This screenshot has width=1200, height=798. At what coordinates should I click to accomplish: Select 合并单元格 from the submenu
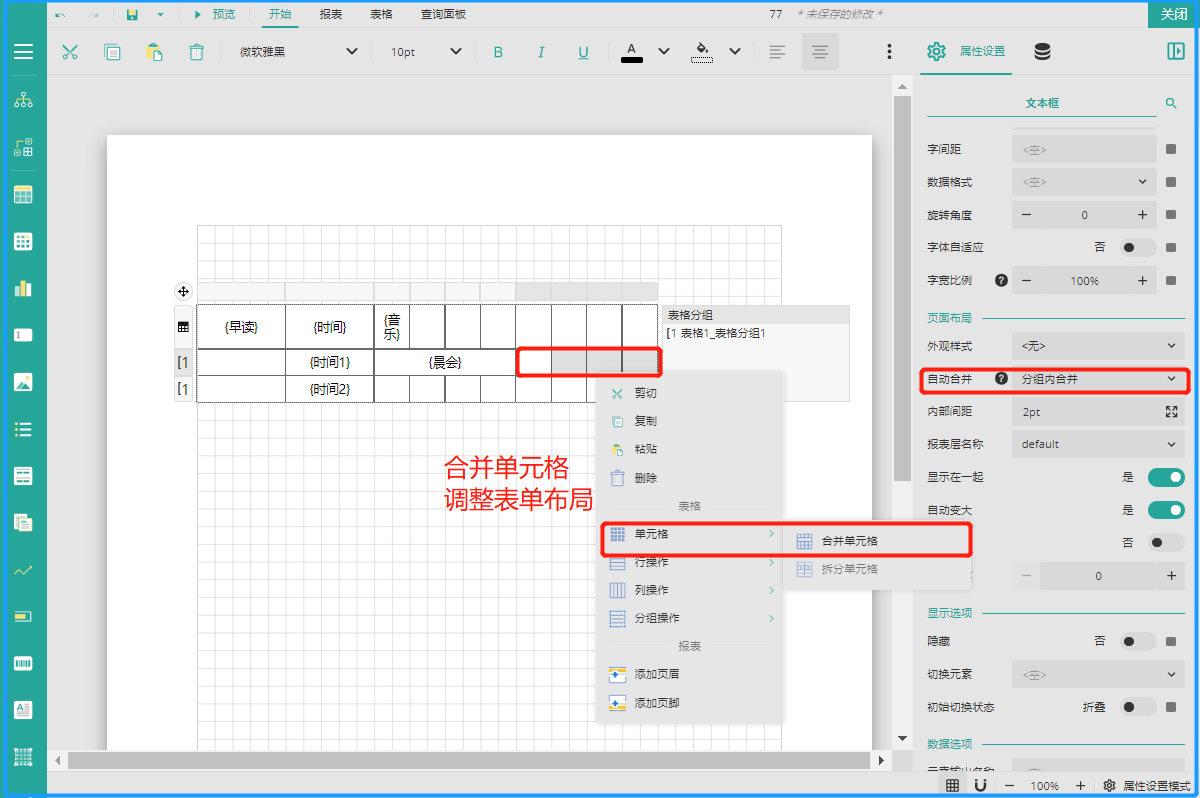849,541
